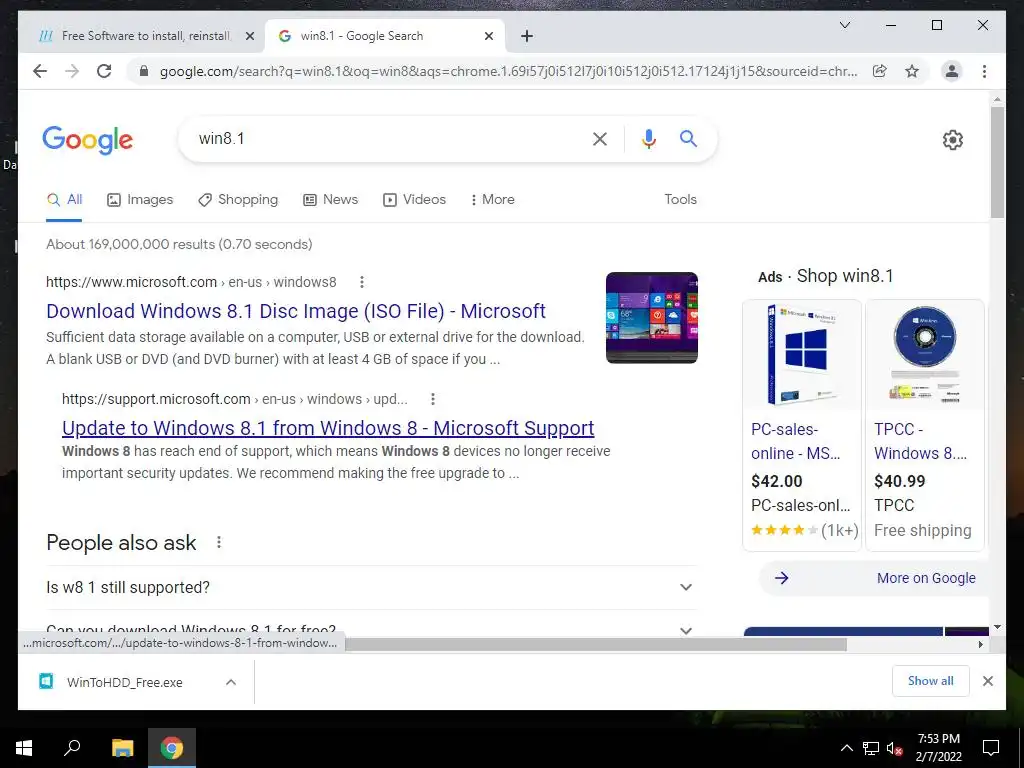Image resolution: width=1024 pixels, height=768 pixels.
Task: Open the Chrome three-dot menu
Action: click(984, 71)
